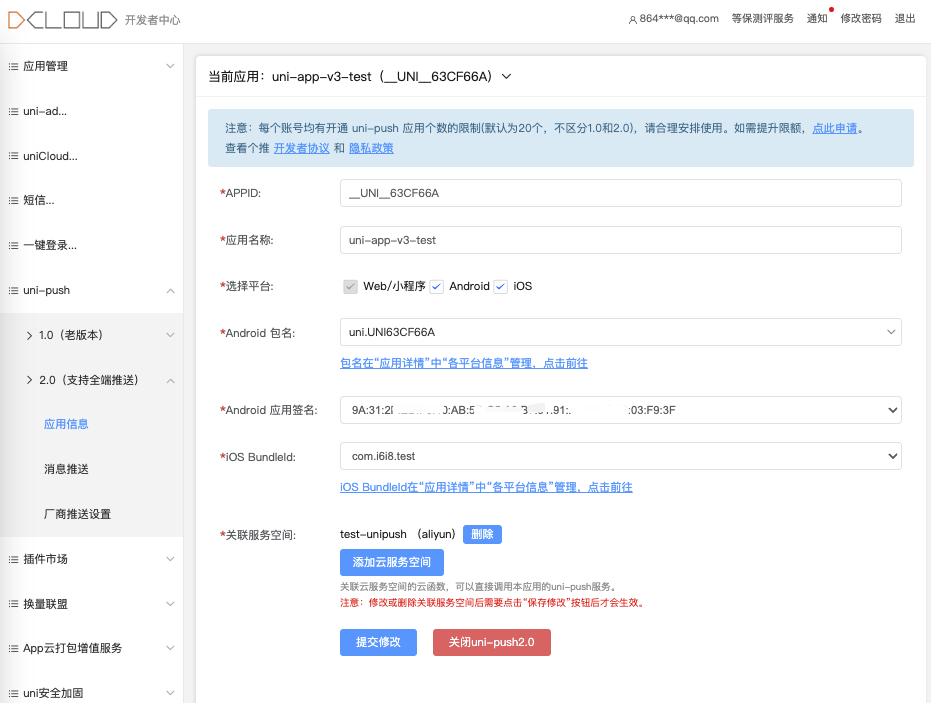
Task: Click 修改密码 in the header
Action: point(861,18)
